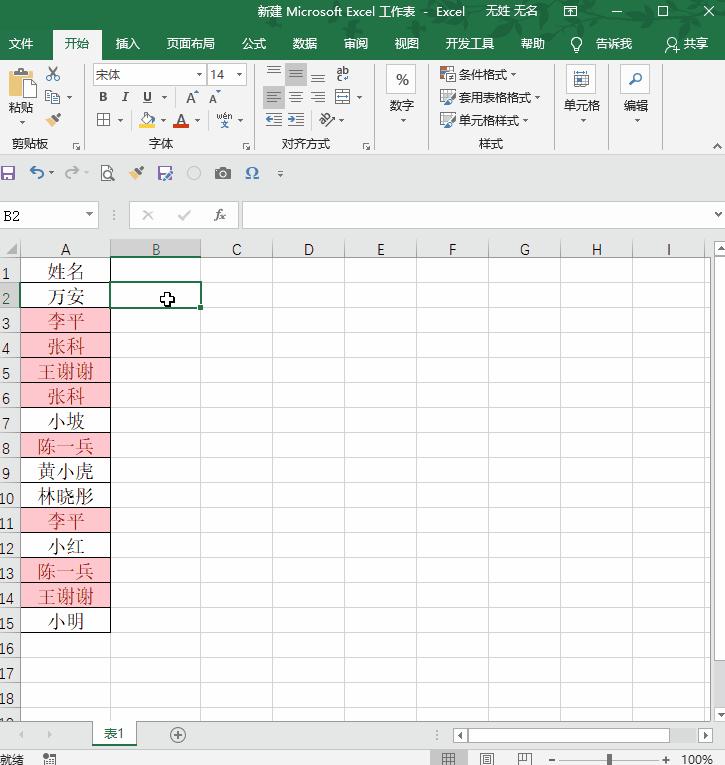Open the 条件格式 conditional formatting dropdown

(479, 75)
